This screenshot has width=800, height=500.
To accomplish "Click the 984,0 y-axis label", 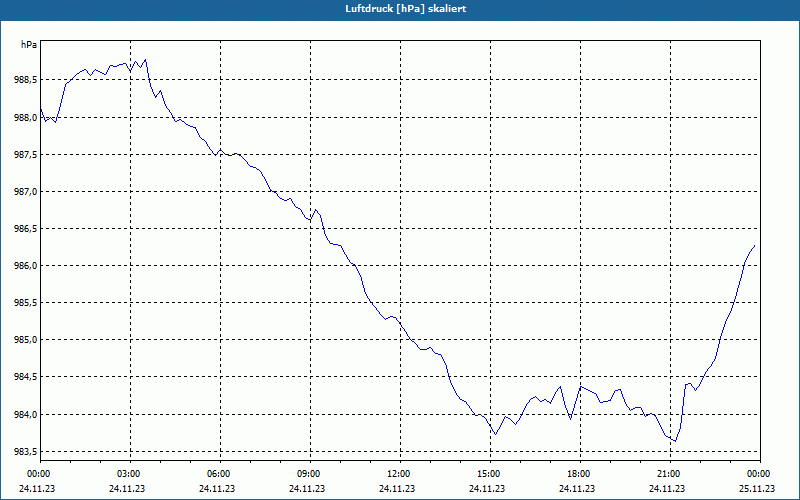I will [x=25, y=414].
